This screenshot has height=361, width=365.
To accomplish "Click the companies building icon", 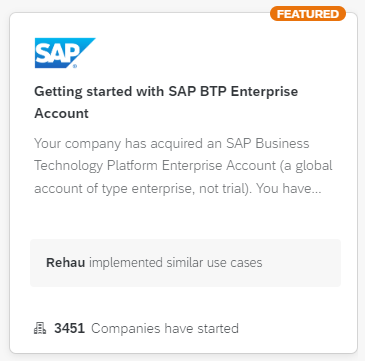I will 40,328.
